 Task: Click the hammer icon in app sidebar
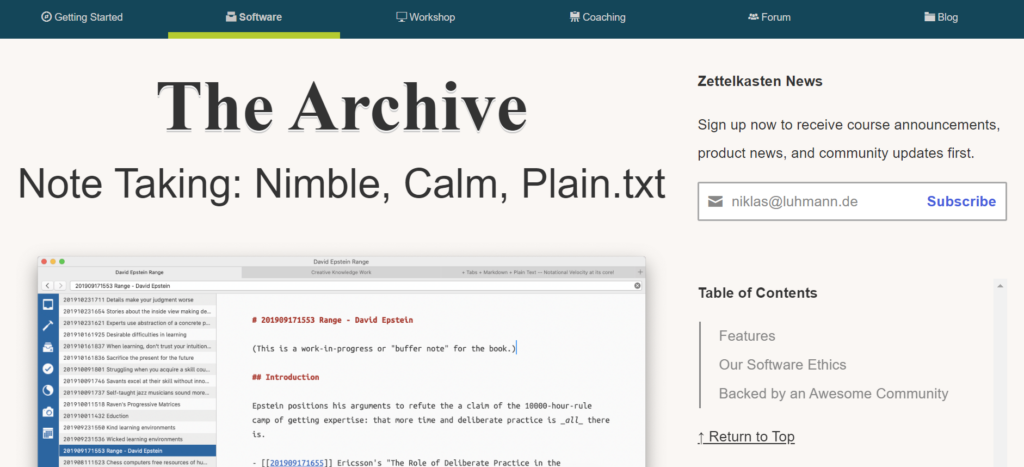pyautogui.click(x=48, y=325)
